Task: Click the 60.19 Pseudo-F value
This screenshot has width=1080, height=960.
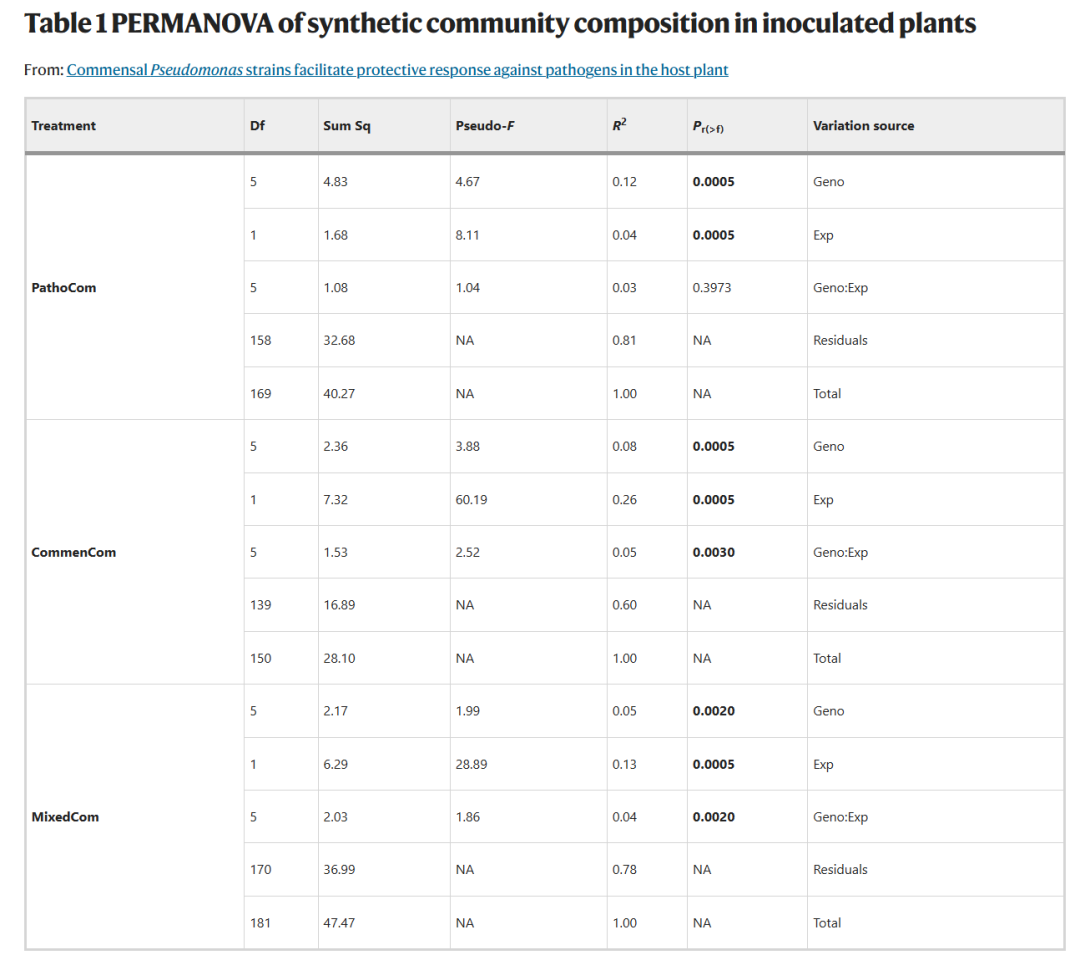Action: coord(471,499)
